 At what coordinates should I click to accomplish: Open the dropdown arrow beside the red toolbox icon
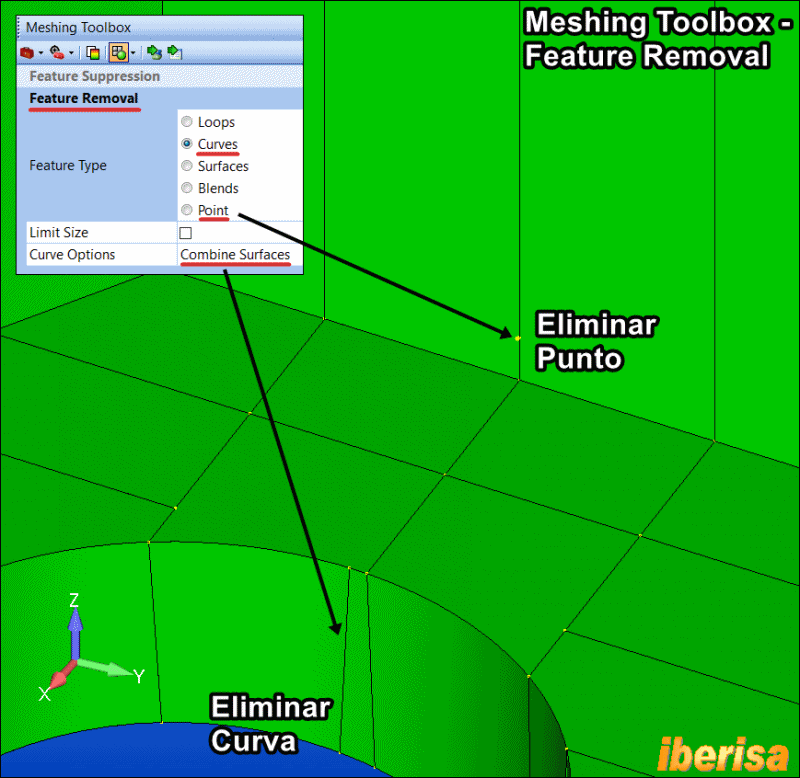click(x=41, y=53)
